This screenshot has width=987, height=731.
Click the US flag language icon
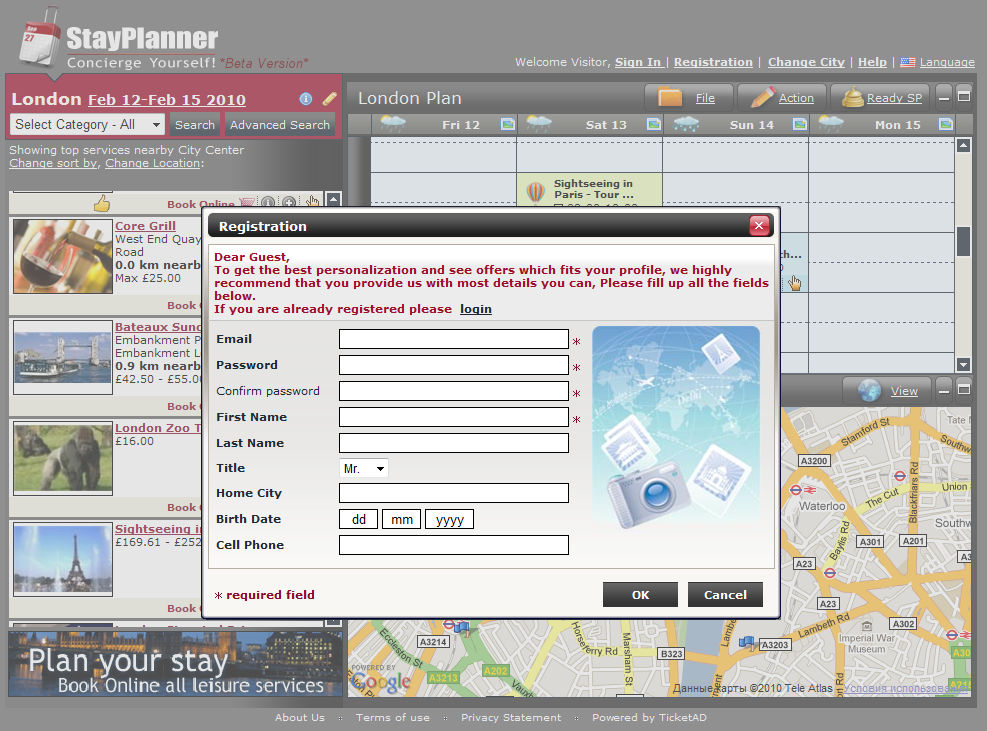pos(907,62)
